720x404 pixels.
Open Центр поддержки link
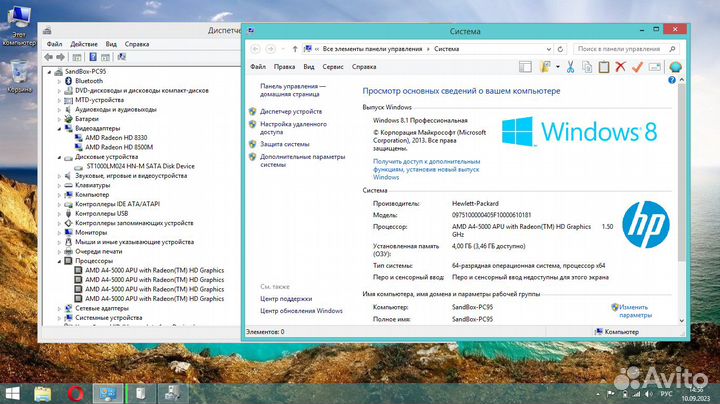click(286, 299)
